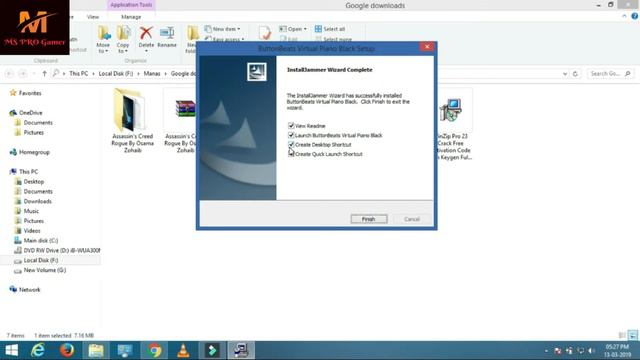Viewport: 640px width, 360px height.
Task: Open Desktop under This PC
Action: (29, 181)
